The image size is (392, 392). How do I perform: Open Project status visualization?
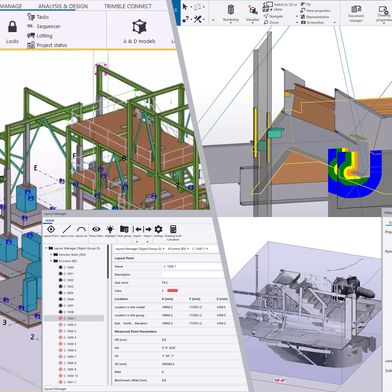tap(47, 45)
